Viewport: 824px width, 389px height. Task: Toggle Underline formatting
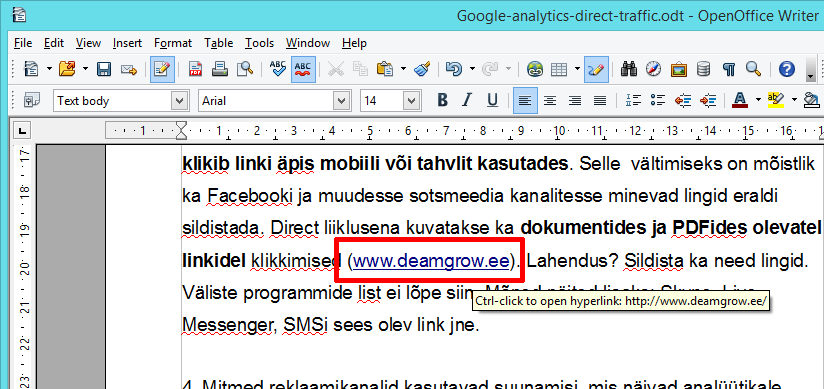[x=492, y=100]
